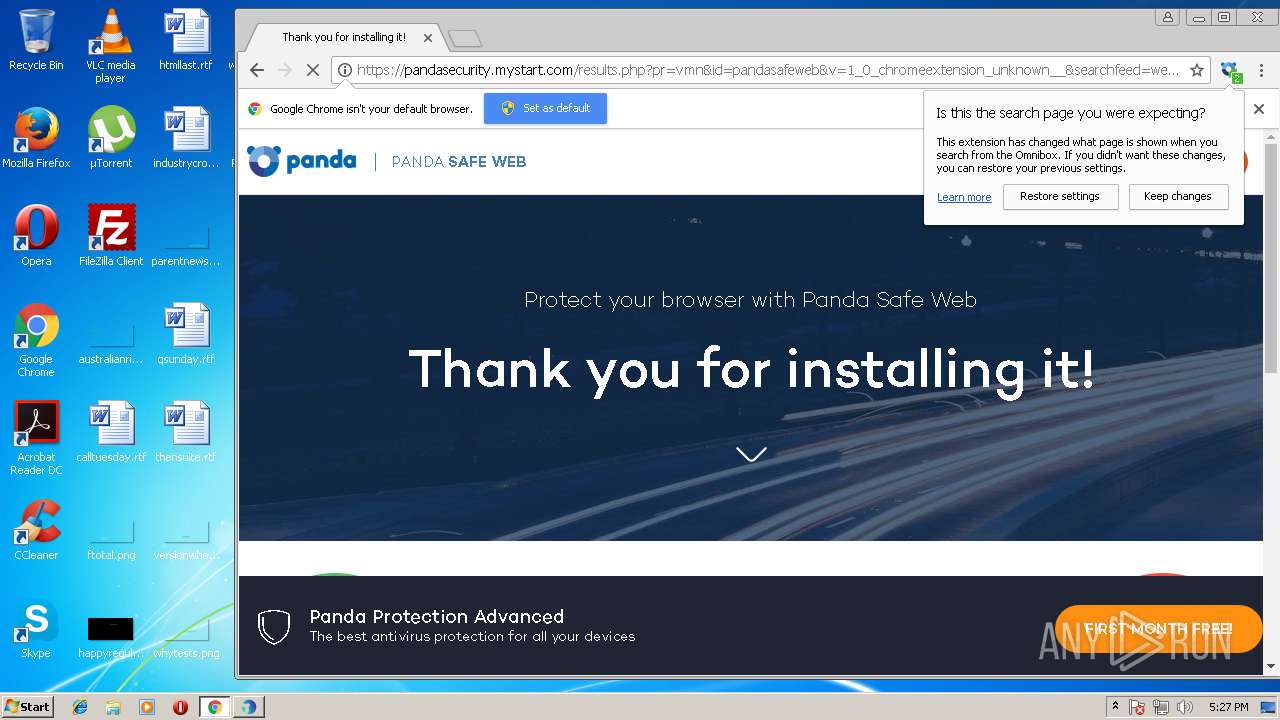The image size is (1280, 720).
Task: Open Chrome three-dot menu
Action: (1261, 70)
